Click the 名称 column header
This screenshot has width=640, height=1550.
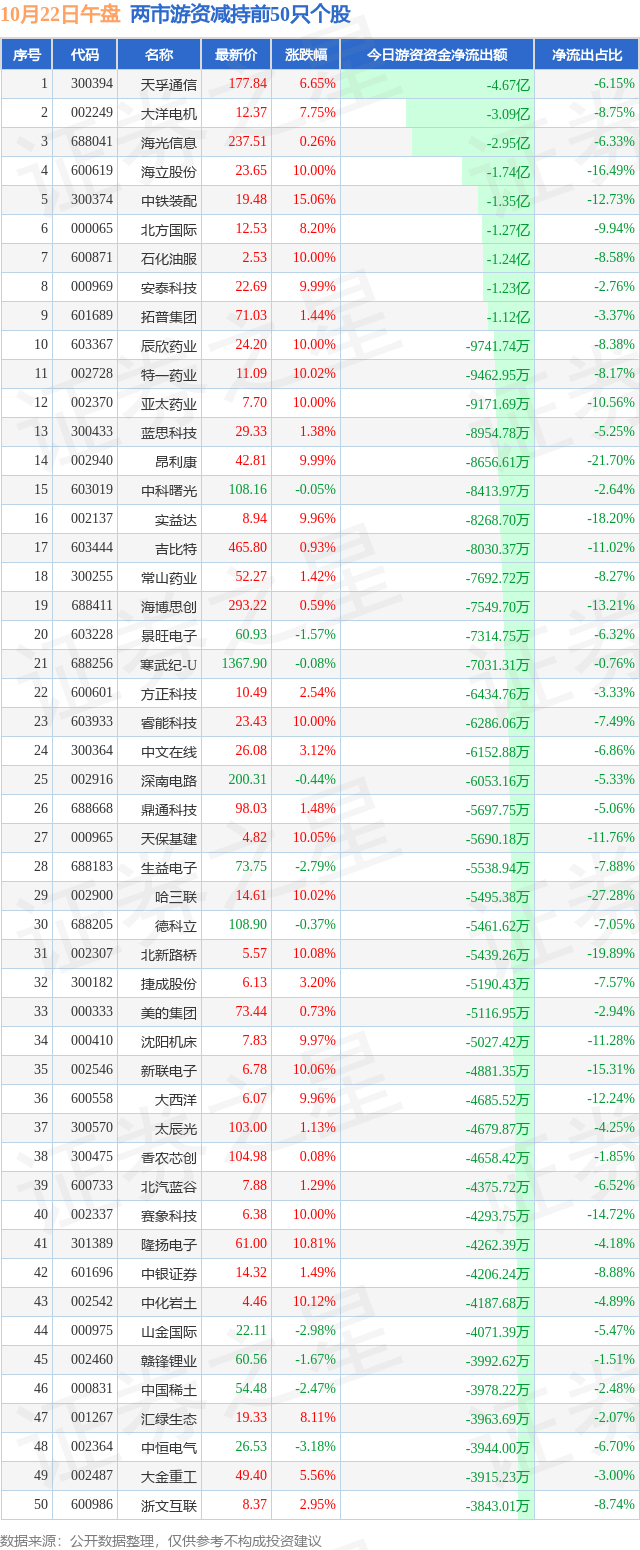[x=159, y=55]
